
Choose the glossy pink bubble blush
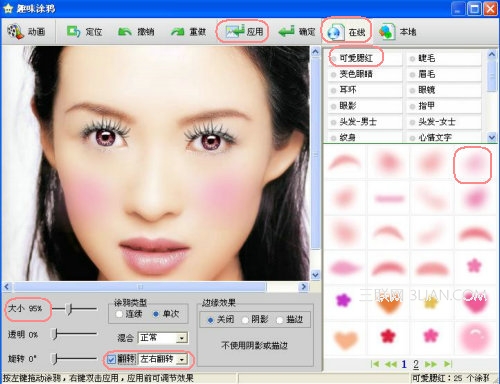coord(475,337)
